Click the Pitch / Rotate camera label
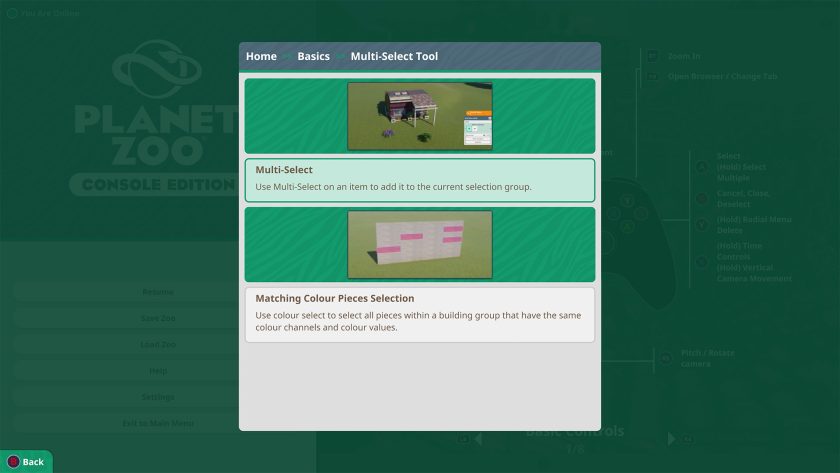840x473 pixels. tap(707, 358)
